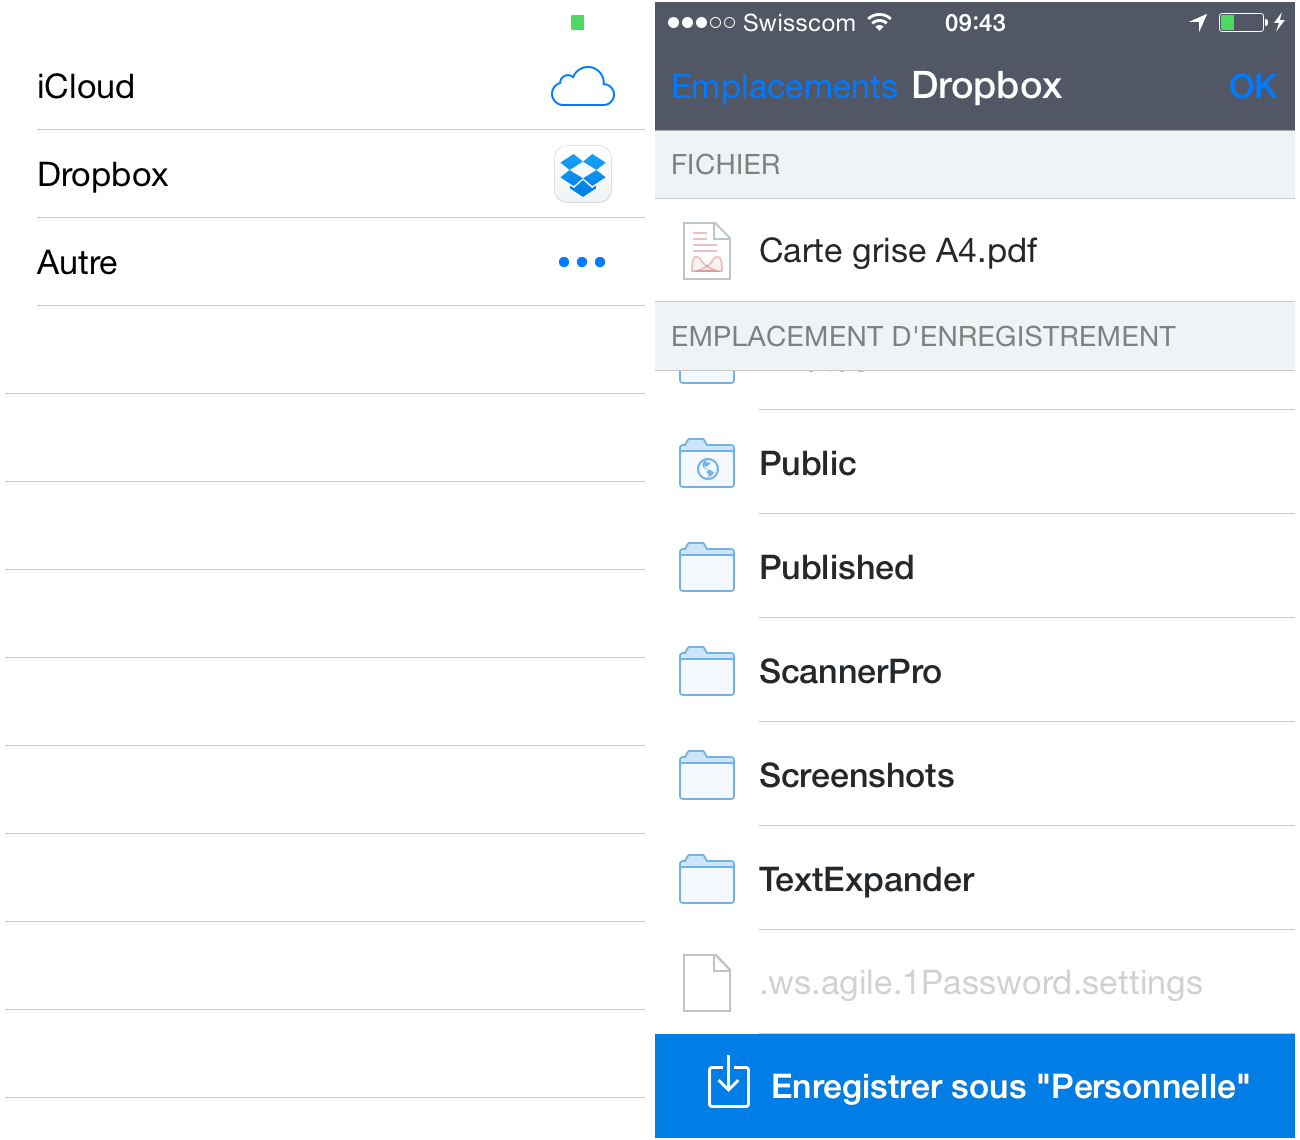Tap the Screenshots folder icon
Screen dimensions: 1300x1140
707,775
